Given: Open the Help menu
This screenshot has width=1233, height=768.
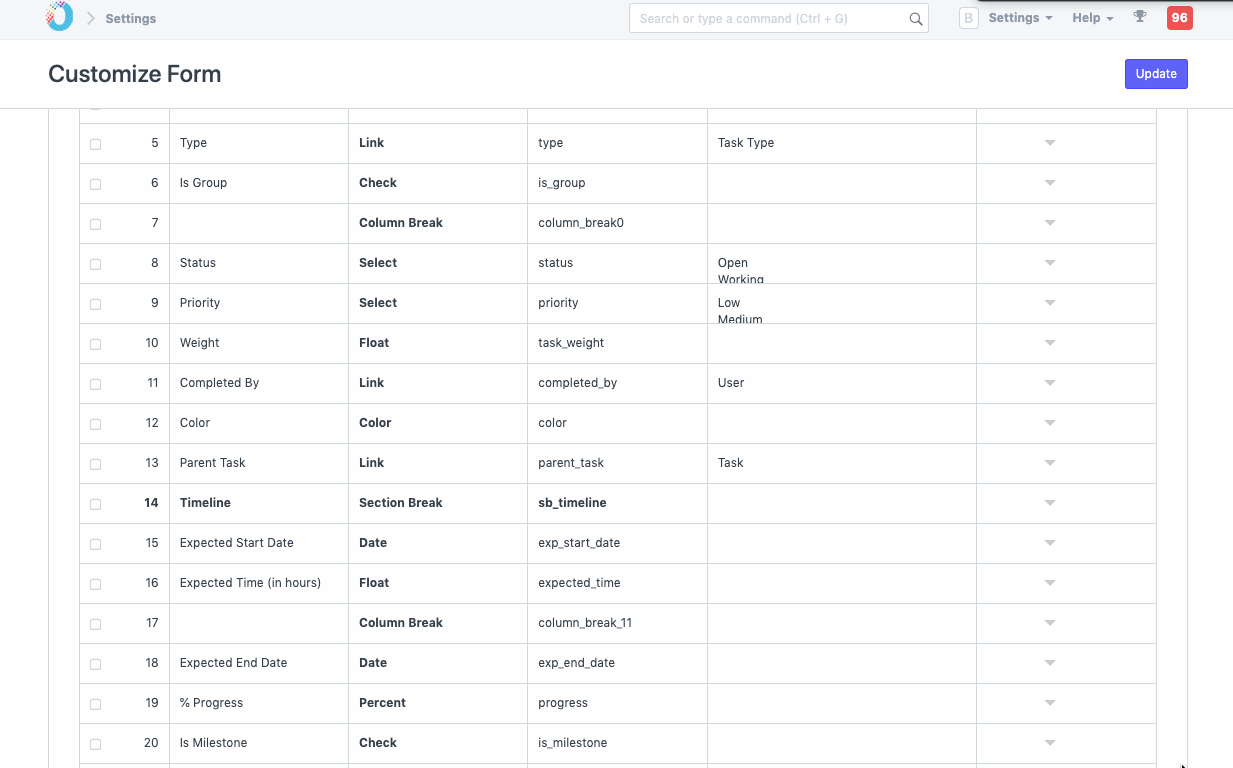Looking at the screenshot, I should (x=1092, y=18).
